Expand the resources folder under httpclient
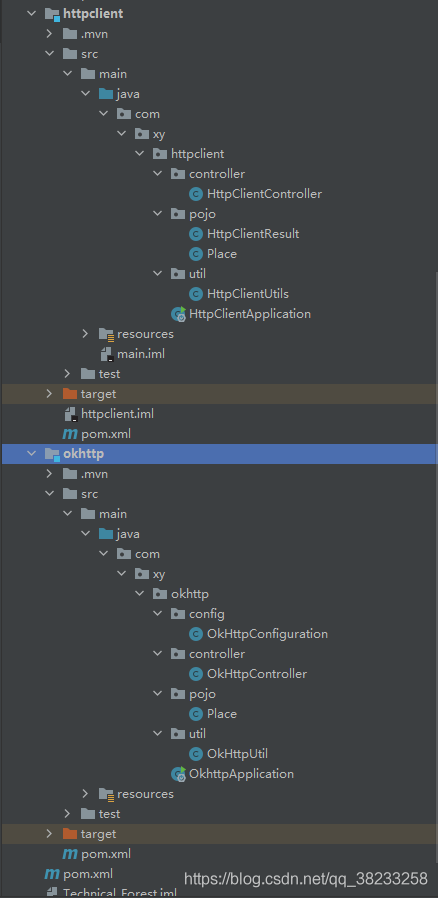 click(x=85, y=333)
